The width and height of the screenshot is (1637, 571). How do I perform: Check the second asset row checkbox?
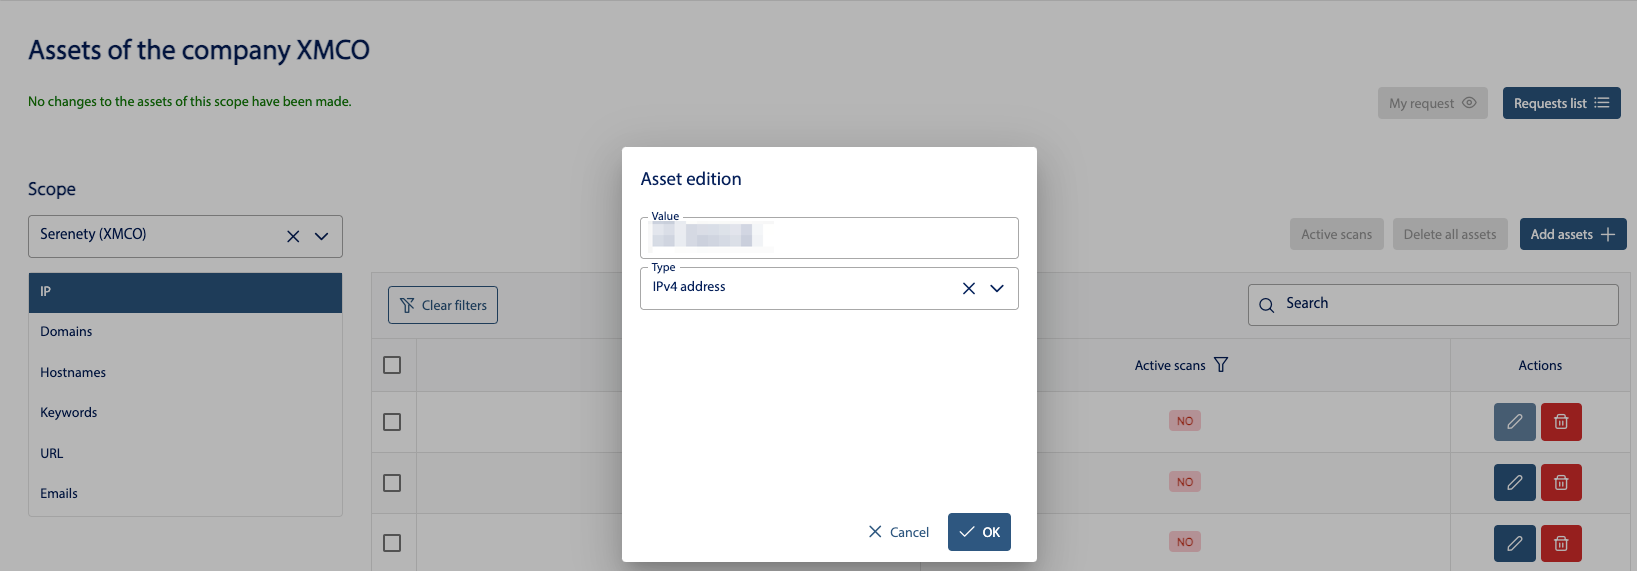coord(392,483)
